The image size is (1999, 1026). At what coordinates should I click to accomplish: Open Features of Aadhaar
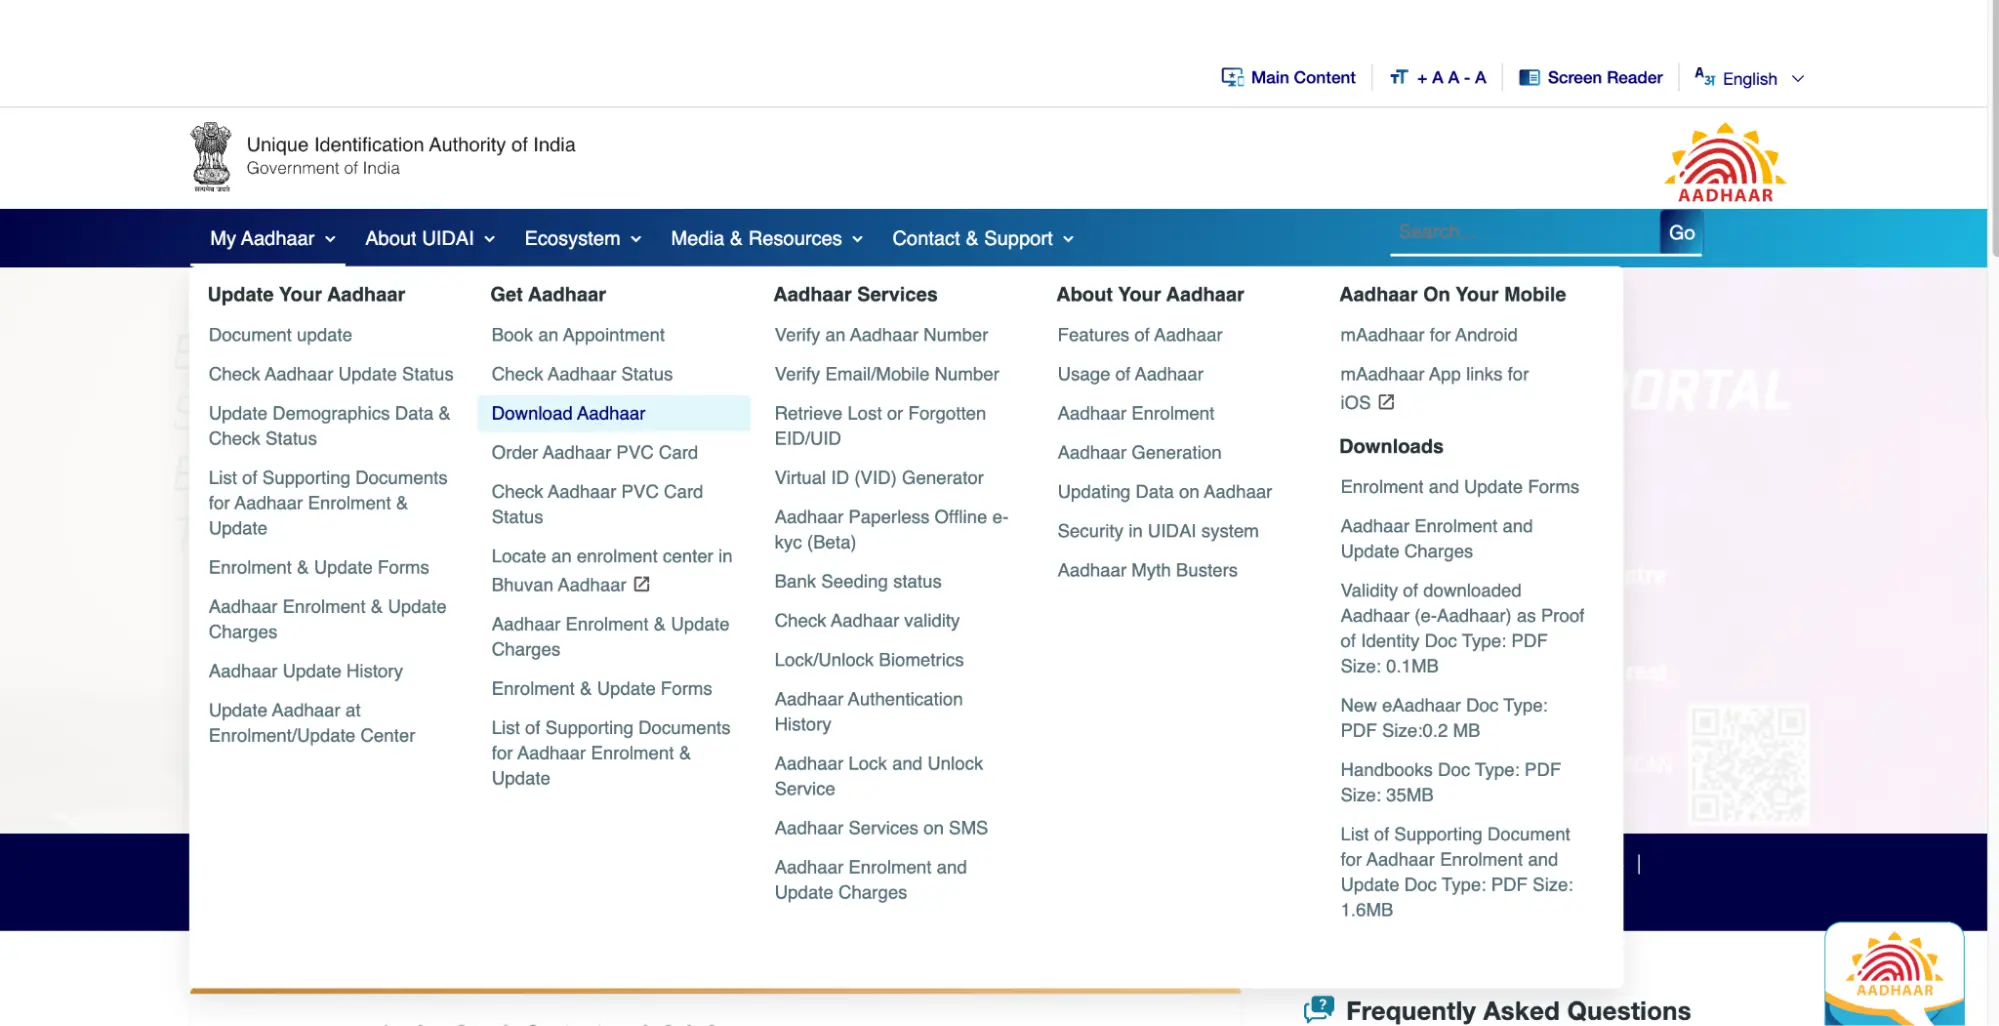coord(1140,335)
